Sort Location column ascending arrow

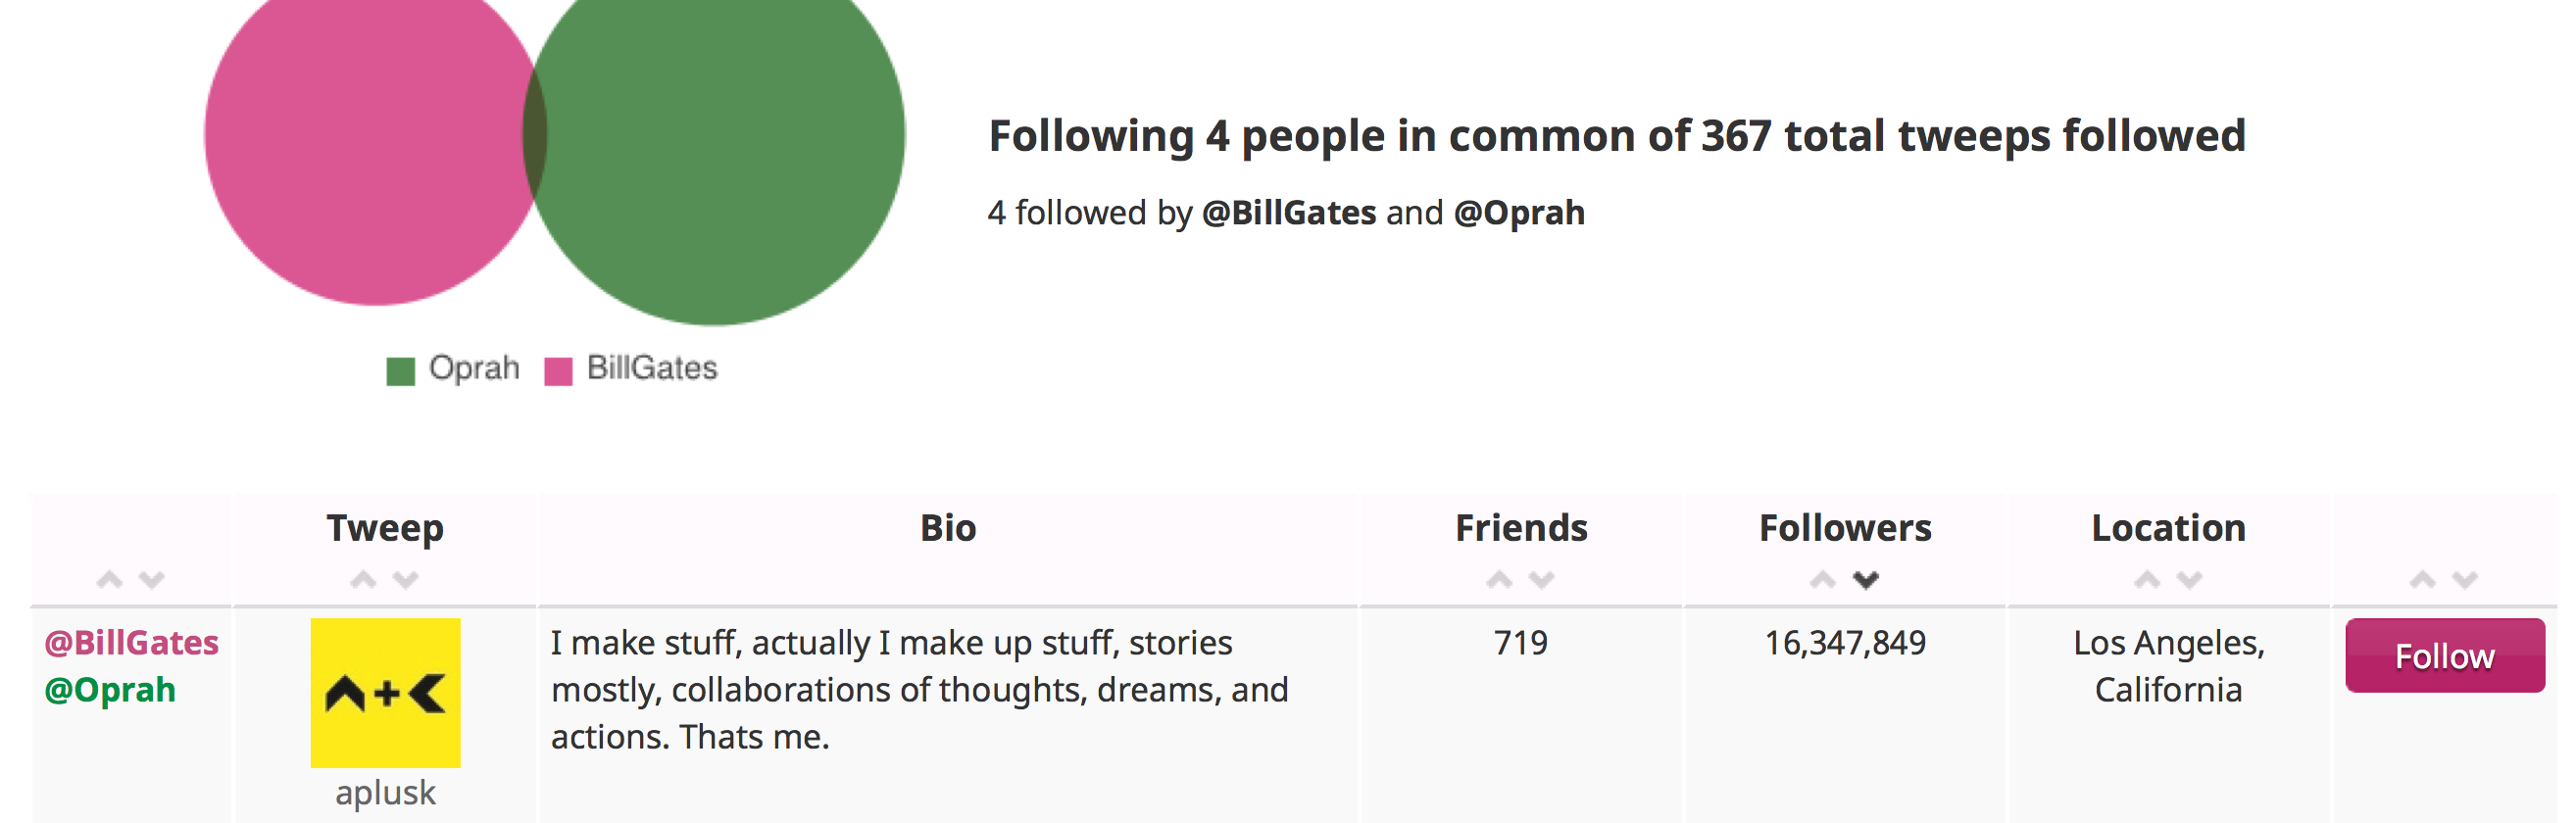2147,579
